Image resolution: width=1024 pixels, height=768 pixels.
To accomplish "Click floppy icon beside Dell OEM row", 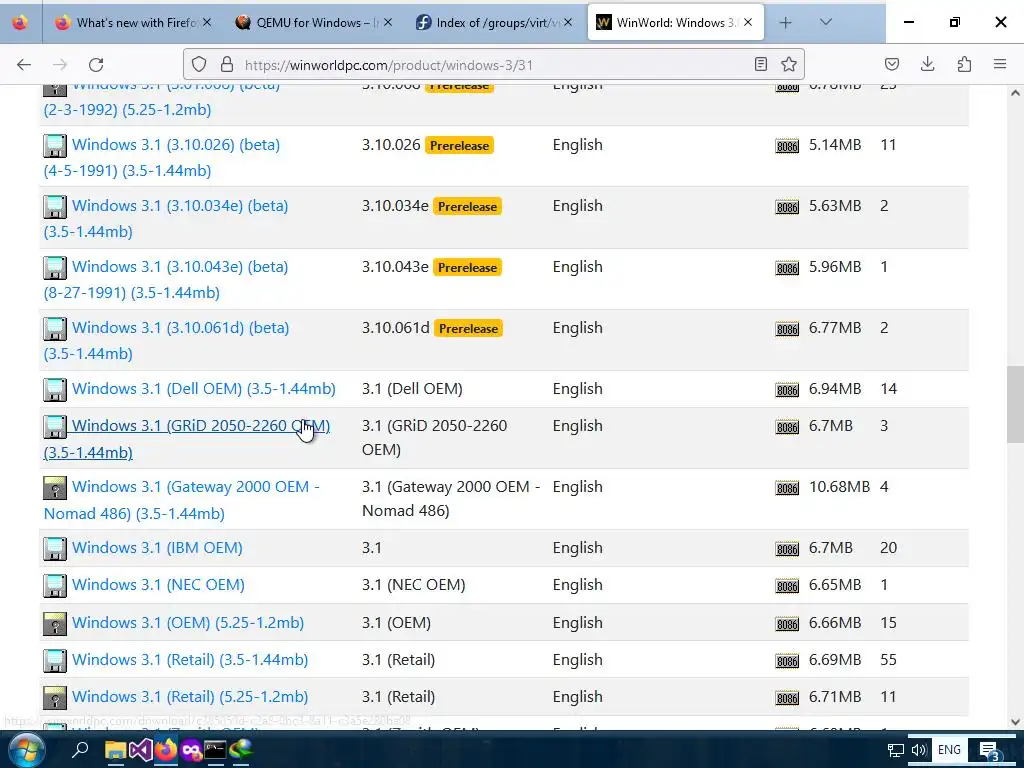I will pos(55,390).
